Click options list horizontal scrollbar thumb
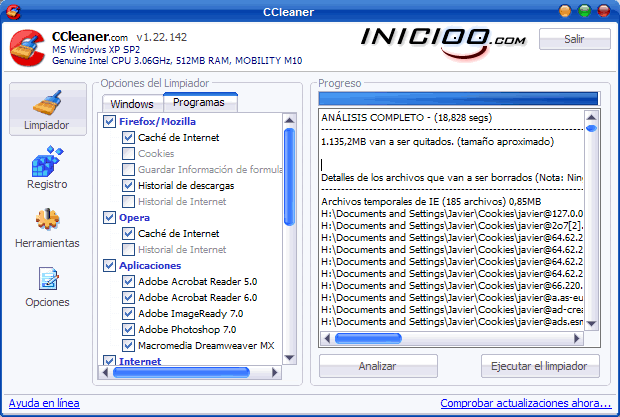620x417 pixels. point(181,372)
